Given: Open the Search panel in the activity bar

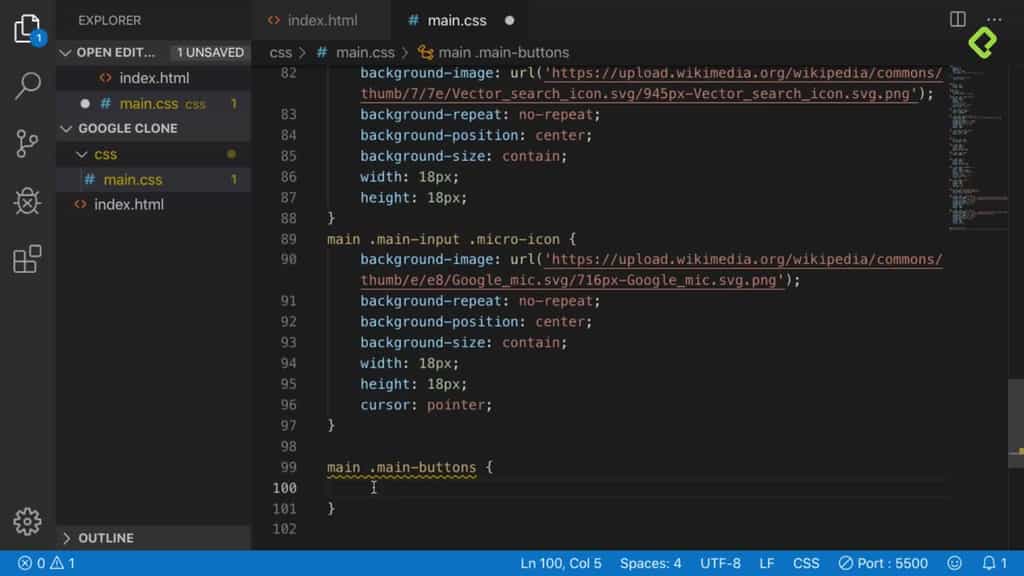Looking at the screenshot, I should click(x=26, y=86).
